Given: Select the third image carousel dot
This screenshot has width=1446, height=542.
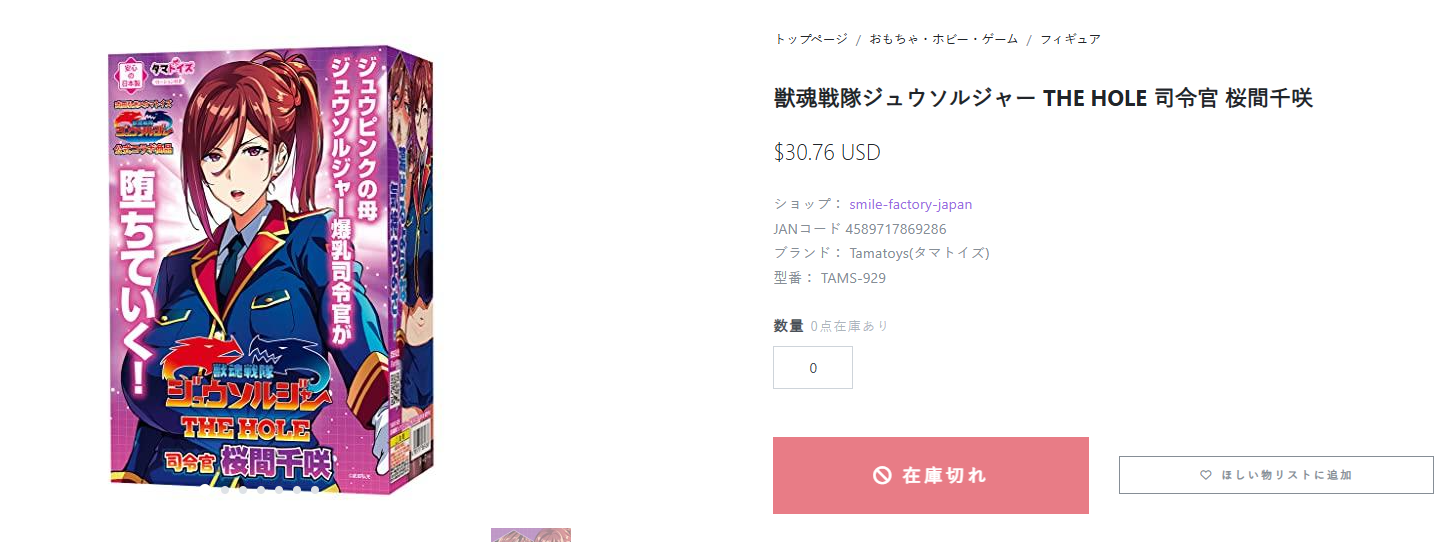Looking at the screenshot, I should [243, 490].
